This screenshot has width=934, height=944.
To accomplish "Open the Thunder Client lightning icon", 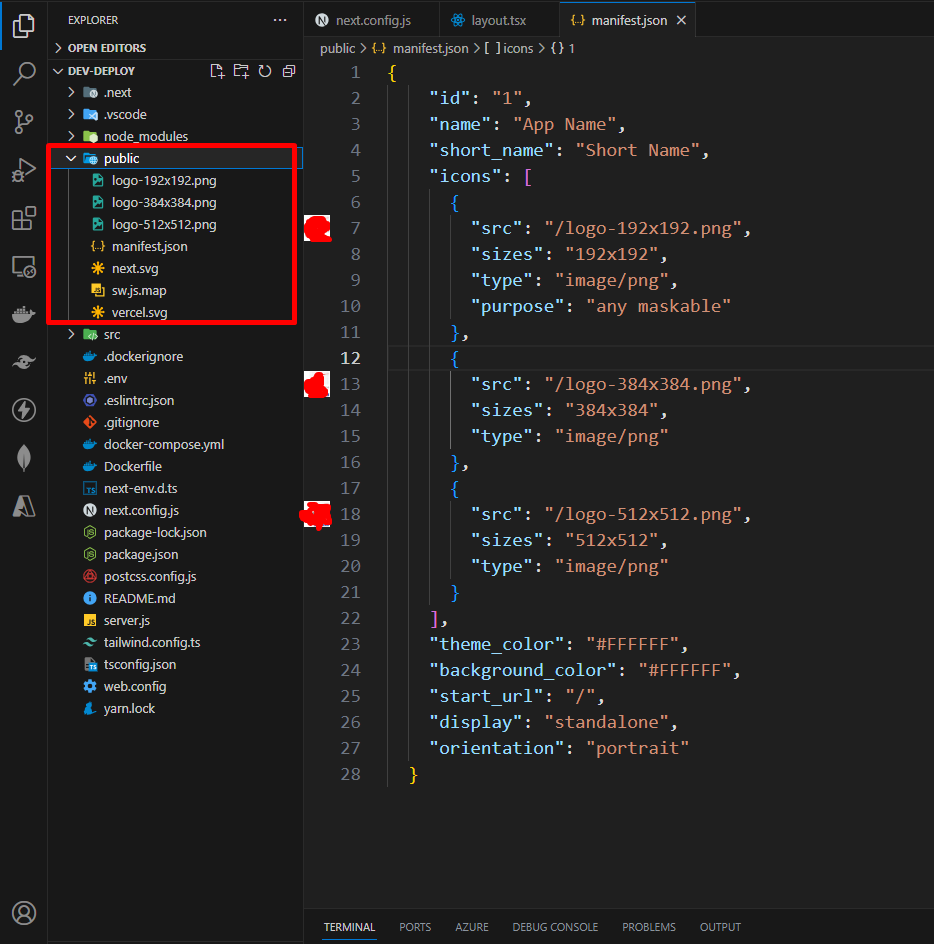I will 23,410.
